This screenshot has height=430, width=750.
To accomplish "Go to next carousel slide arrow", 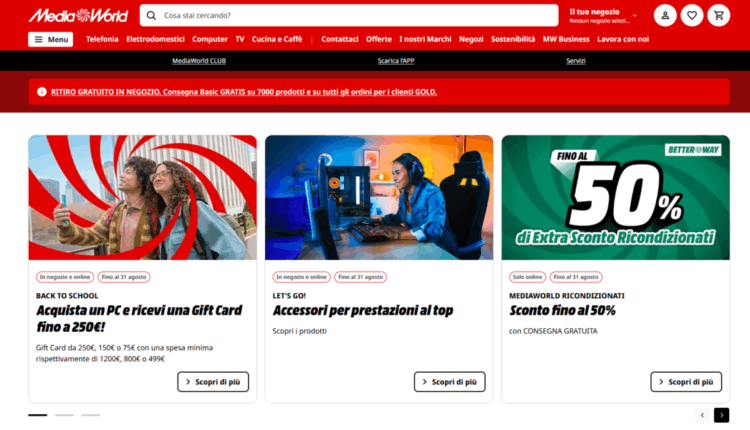I will pos(721,415).
